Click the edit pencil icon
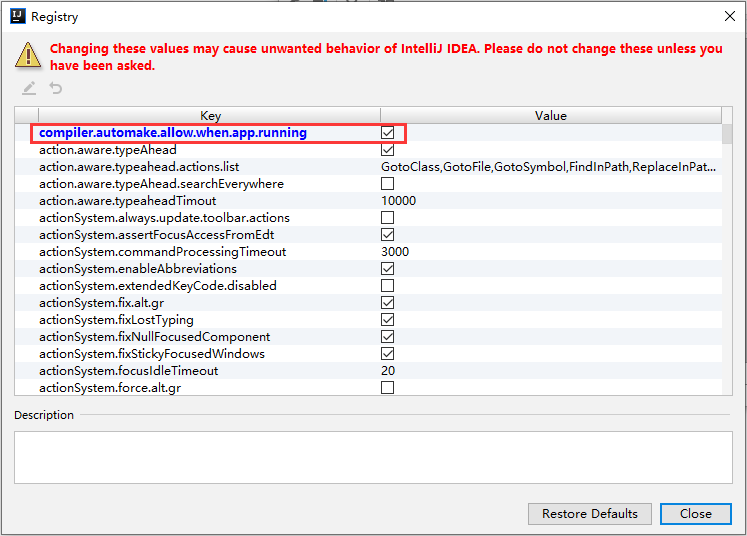Image resolution: width=747 pixels, height=536 pixels. coord(29,88)
